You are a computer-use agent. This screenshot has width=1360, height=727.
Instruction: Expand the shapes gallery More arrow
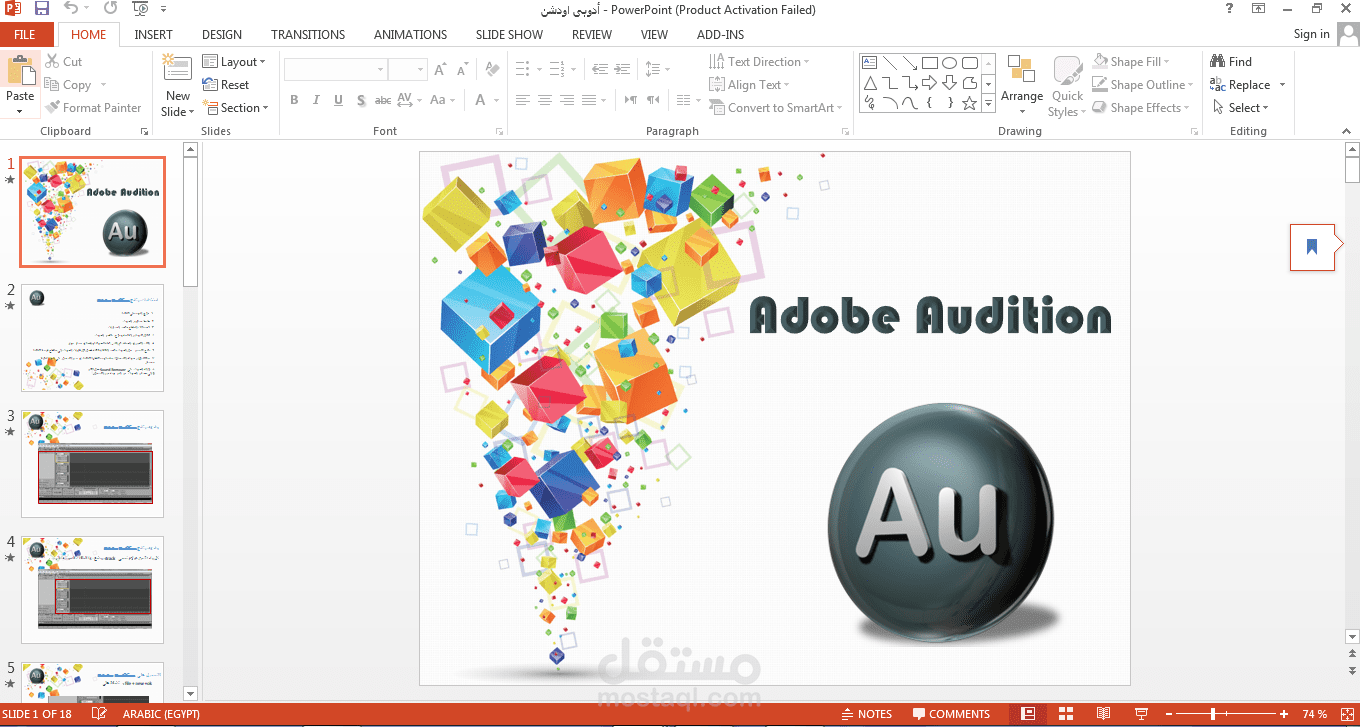point(989,103)
